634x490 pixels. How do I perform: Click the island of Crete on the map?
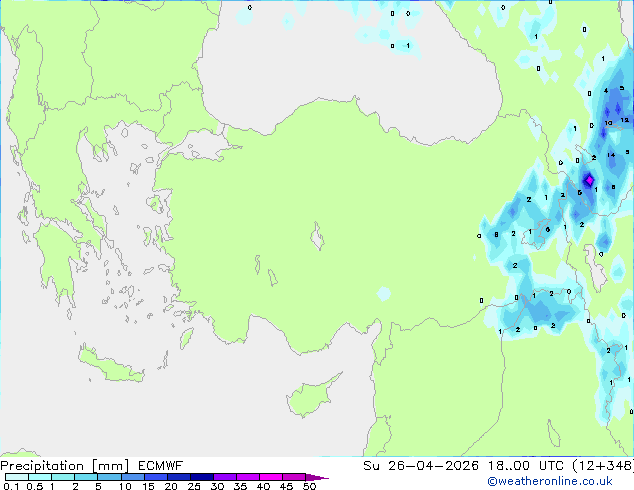pyautogui.click(x=110, y=365)
